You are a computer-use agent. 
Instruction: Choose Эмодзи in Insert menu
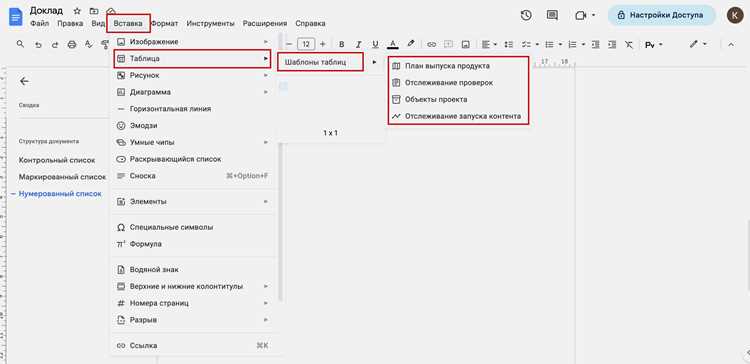click(193, 125)
